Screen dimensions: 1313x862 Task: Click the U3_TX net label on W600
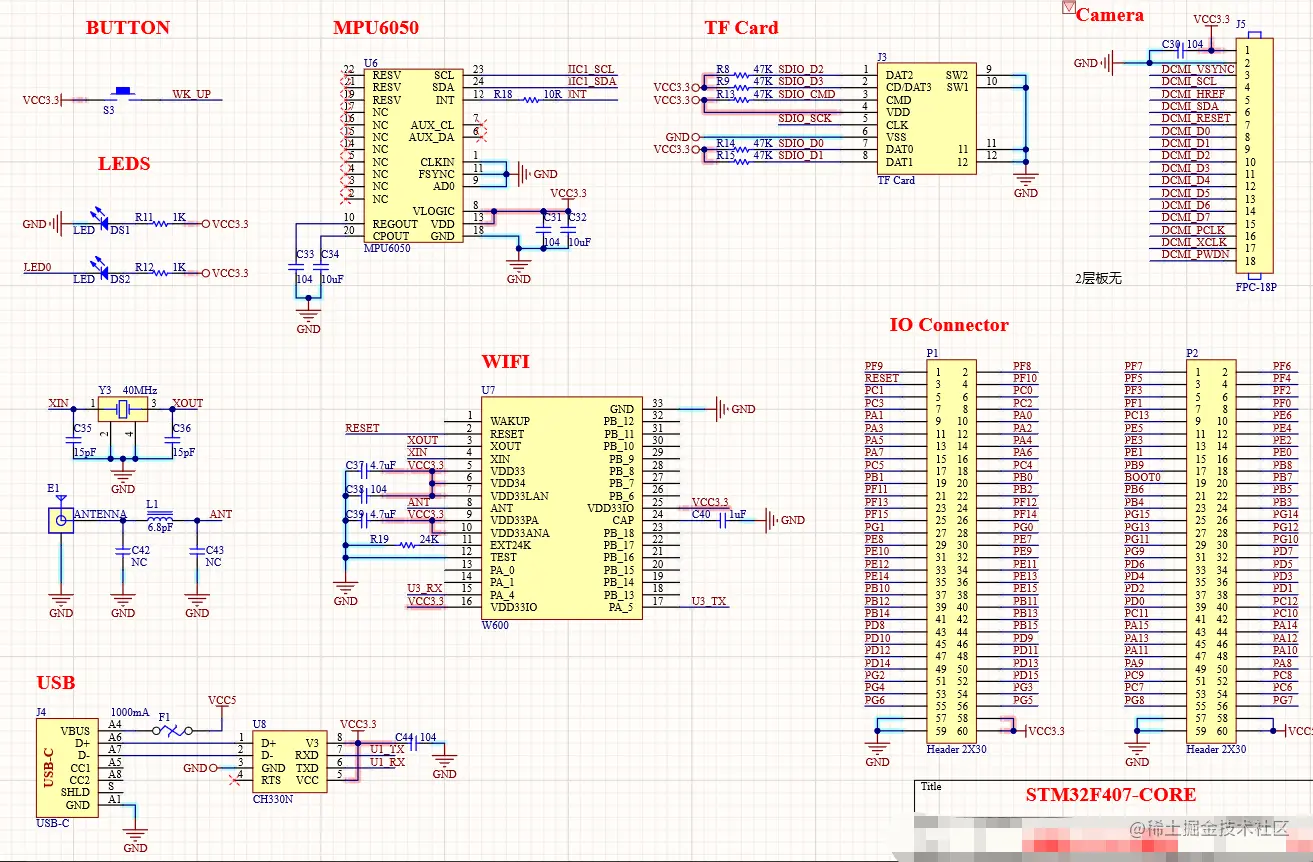pyautogui.click(x=709, y=601)
